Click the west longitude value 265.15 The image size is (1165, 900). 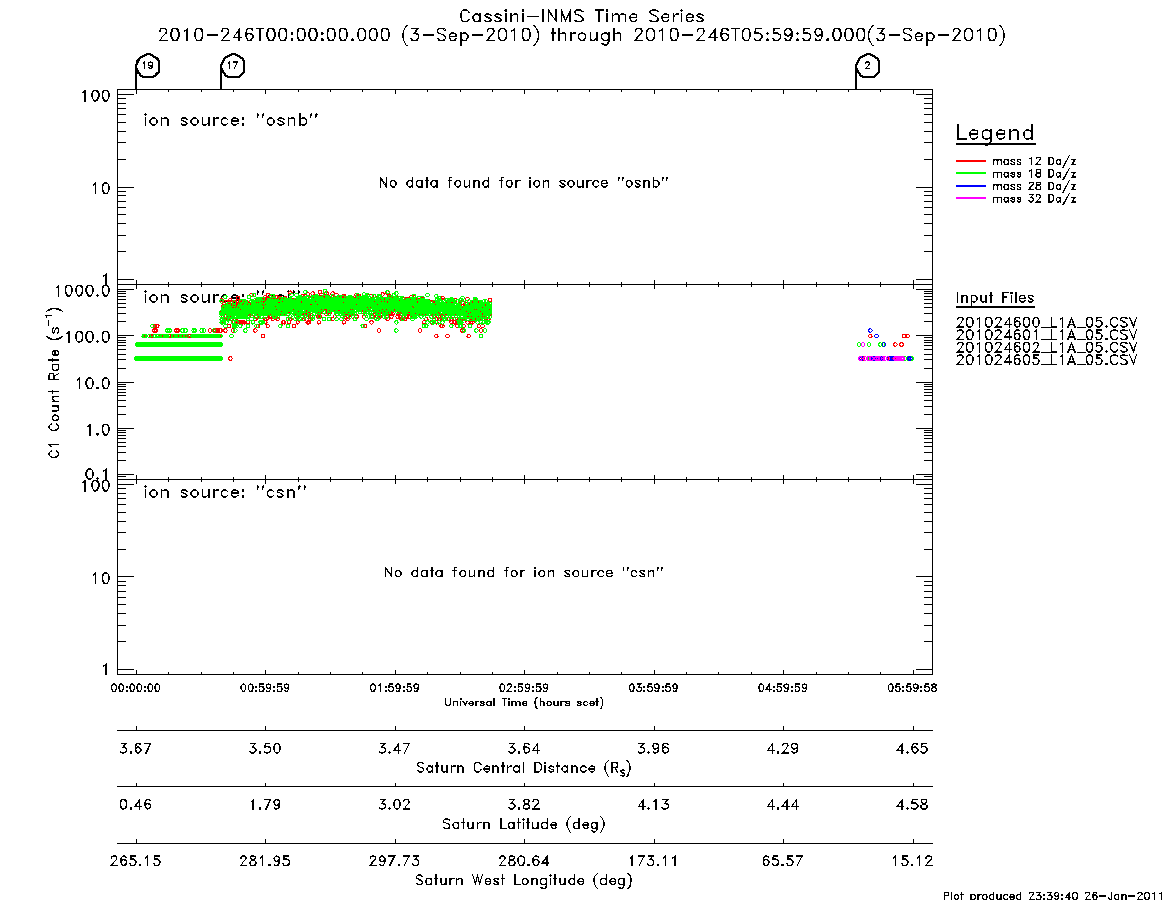135,861
